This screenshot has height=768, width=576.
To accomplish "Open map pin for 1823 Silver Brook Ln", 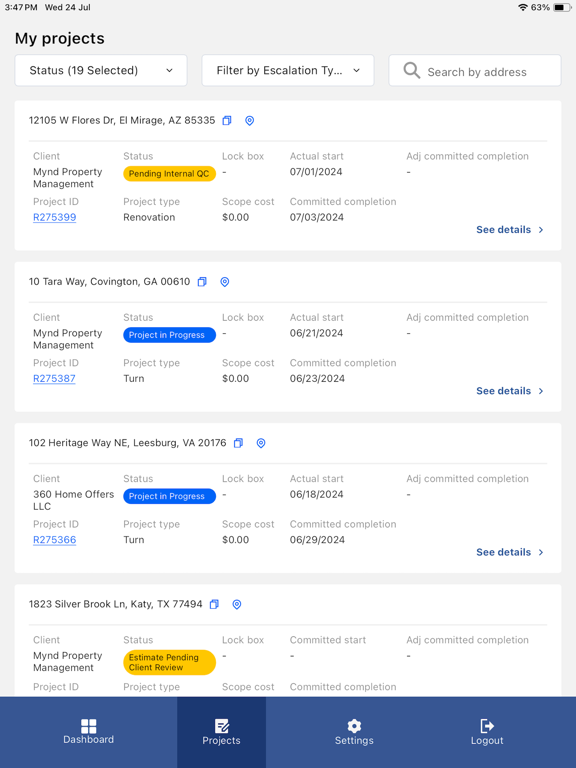I will [237, 604].
